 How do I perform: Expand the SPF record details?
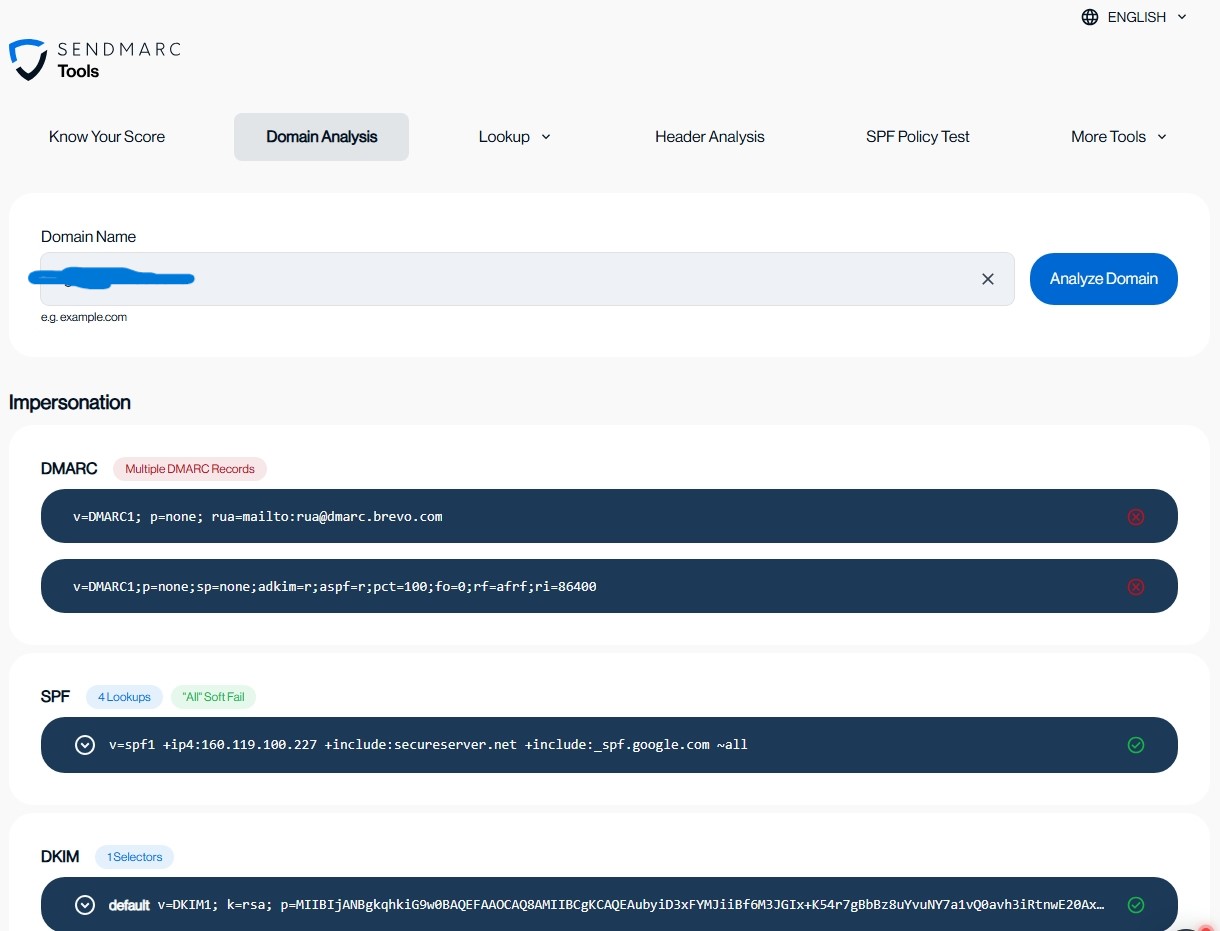click(85, 745)
